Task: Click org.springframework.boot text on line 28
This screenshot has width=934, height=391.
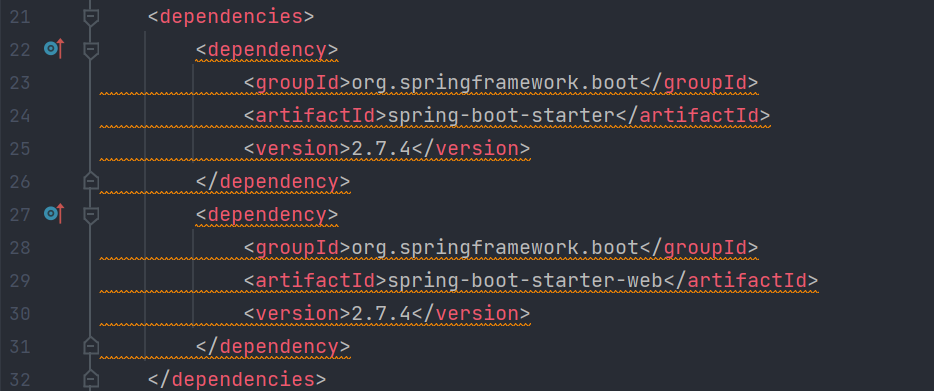Action: [496, 247]
